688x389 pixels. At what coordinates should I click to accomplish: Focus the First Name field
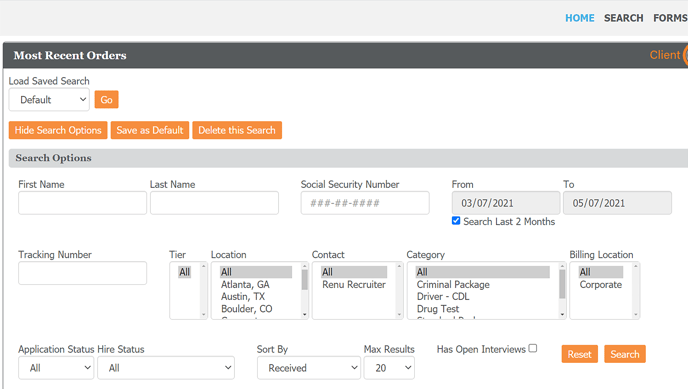point(82,203)
